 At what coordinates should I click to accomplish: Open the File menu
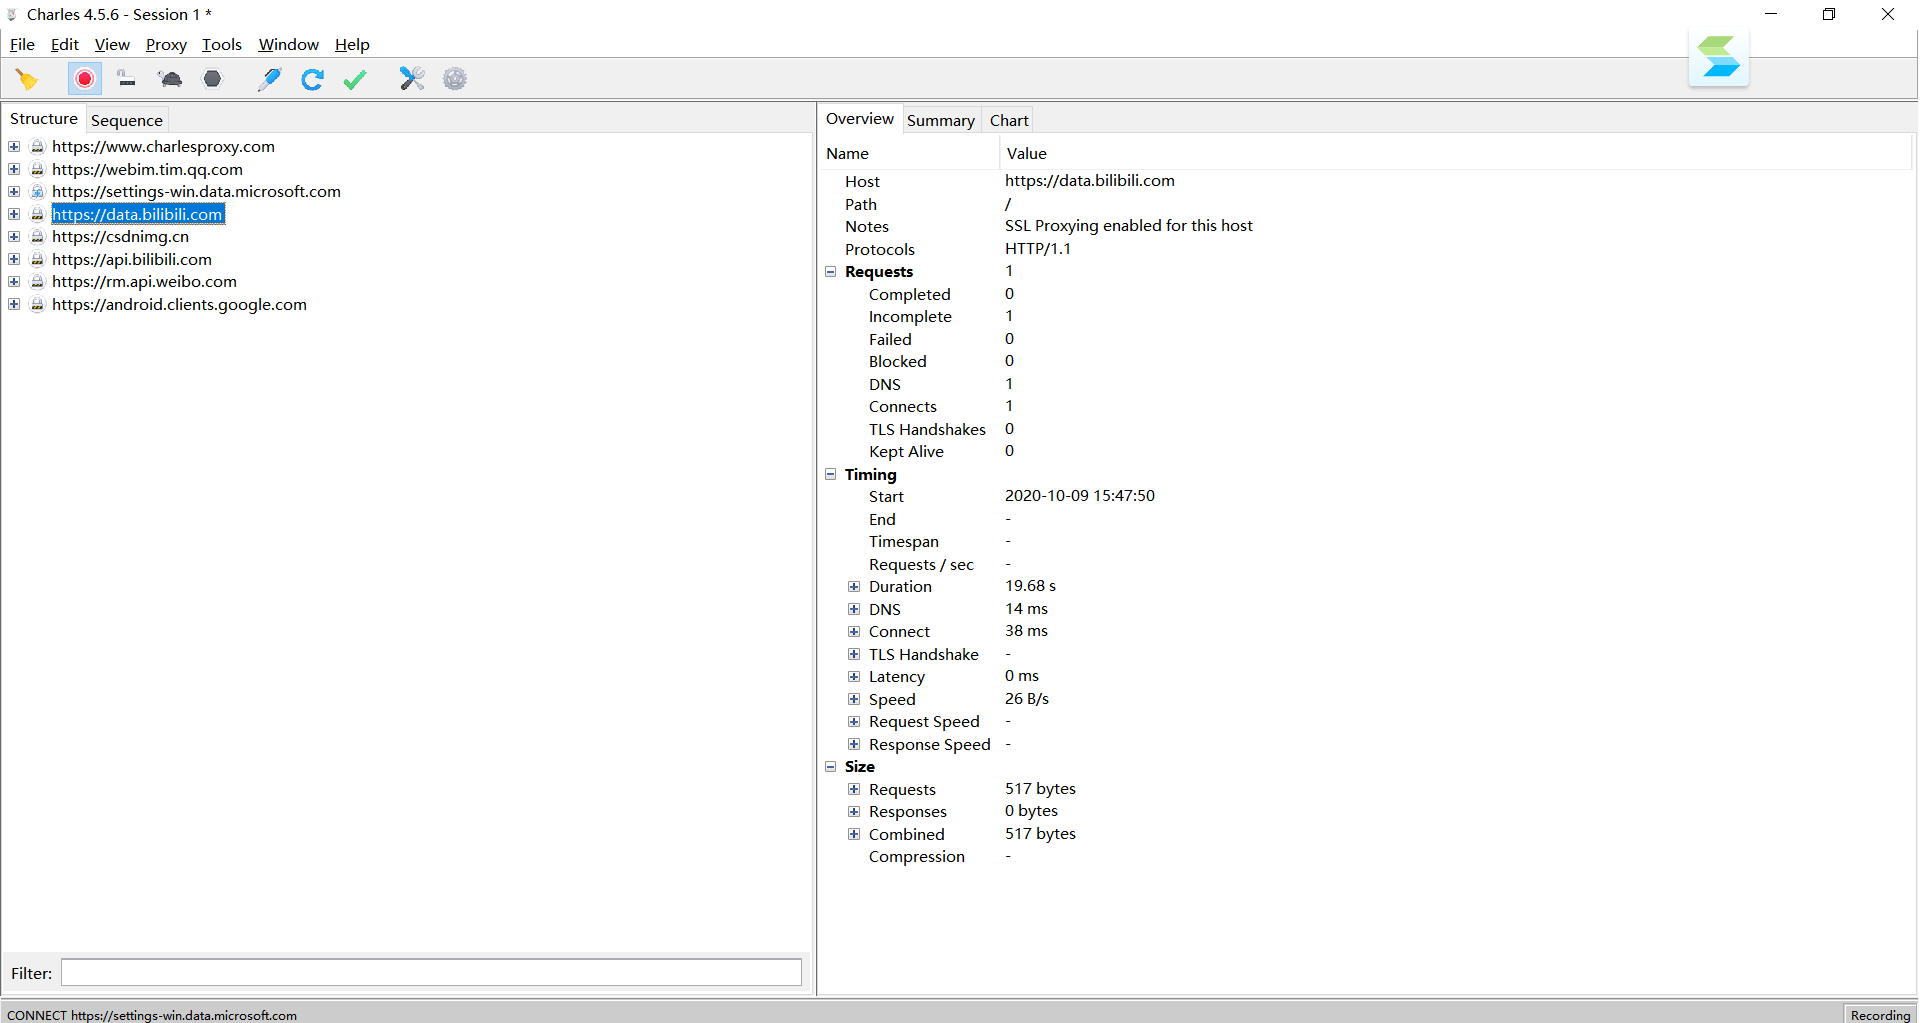[22, 44]
